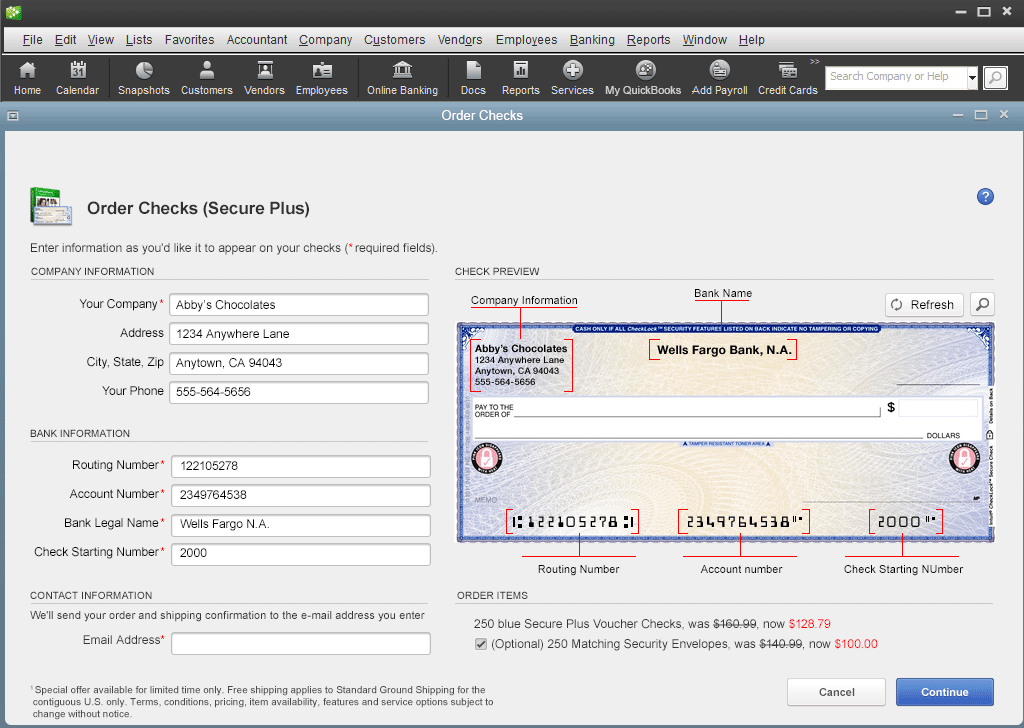
Task: Click the $100.00 envelope price text
Action: click(856, 644)
